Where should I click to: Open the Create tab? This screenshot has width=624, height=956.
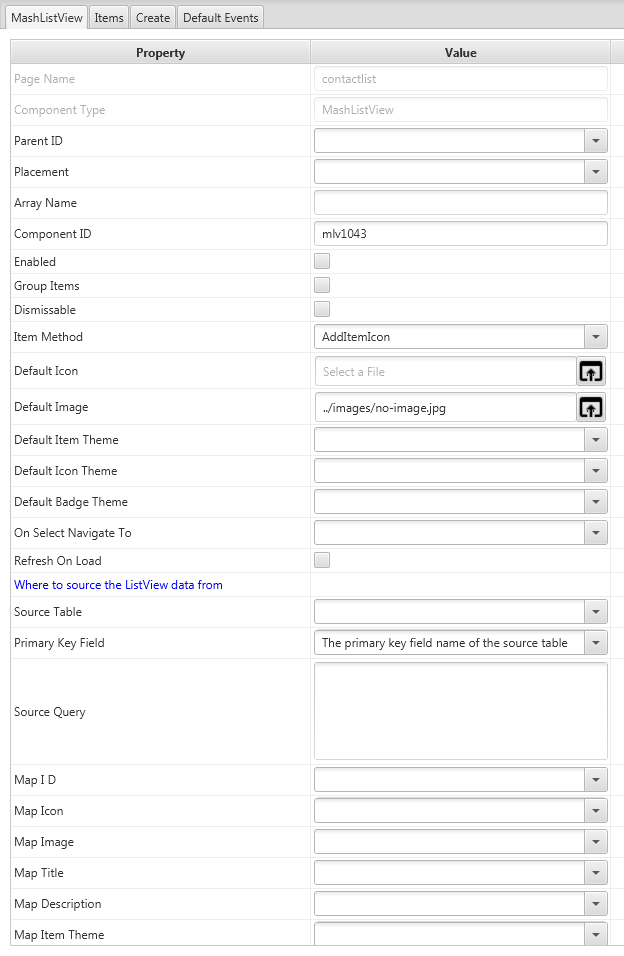[153, 17]
